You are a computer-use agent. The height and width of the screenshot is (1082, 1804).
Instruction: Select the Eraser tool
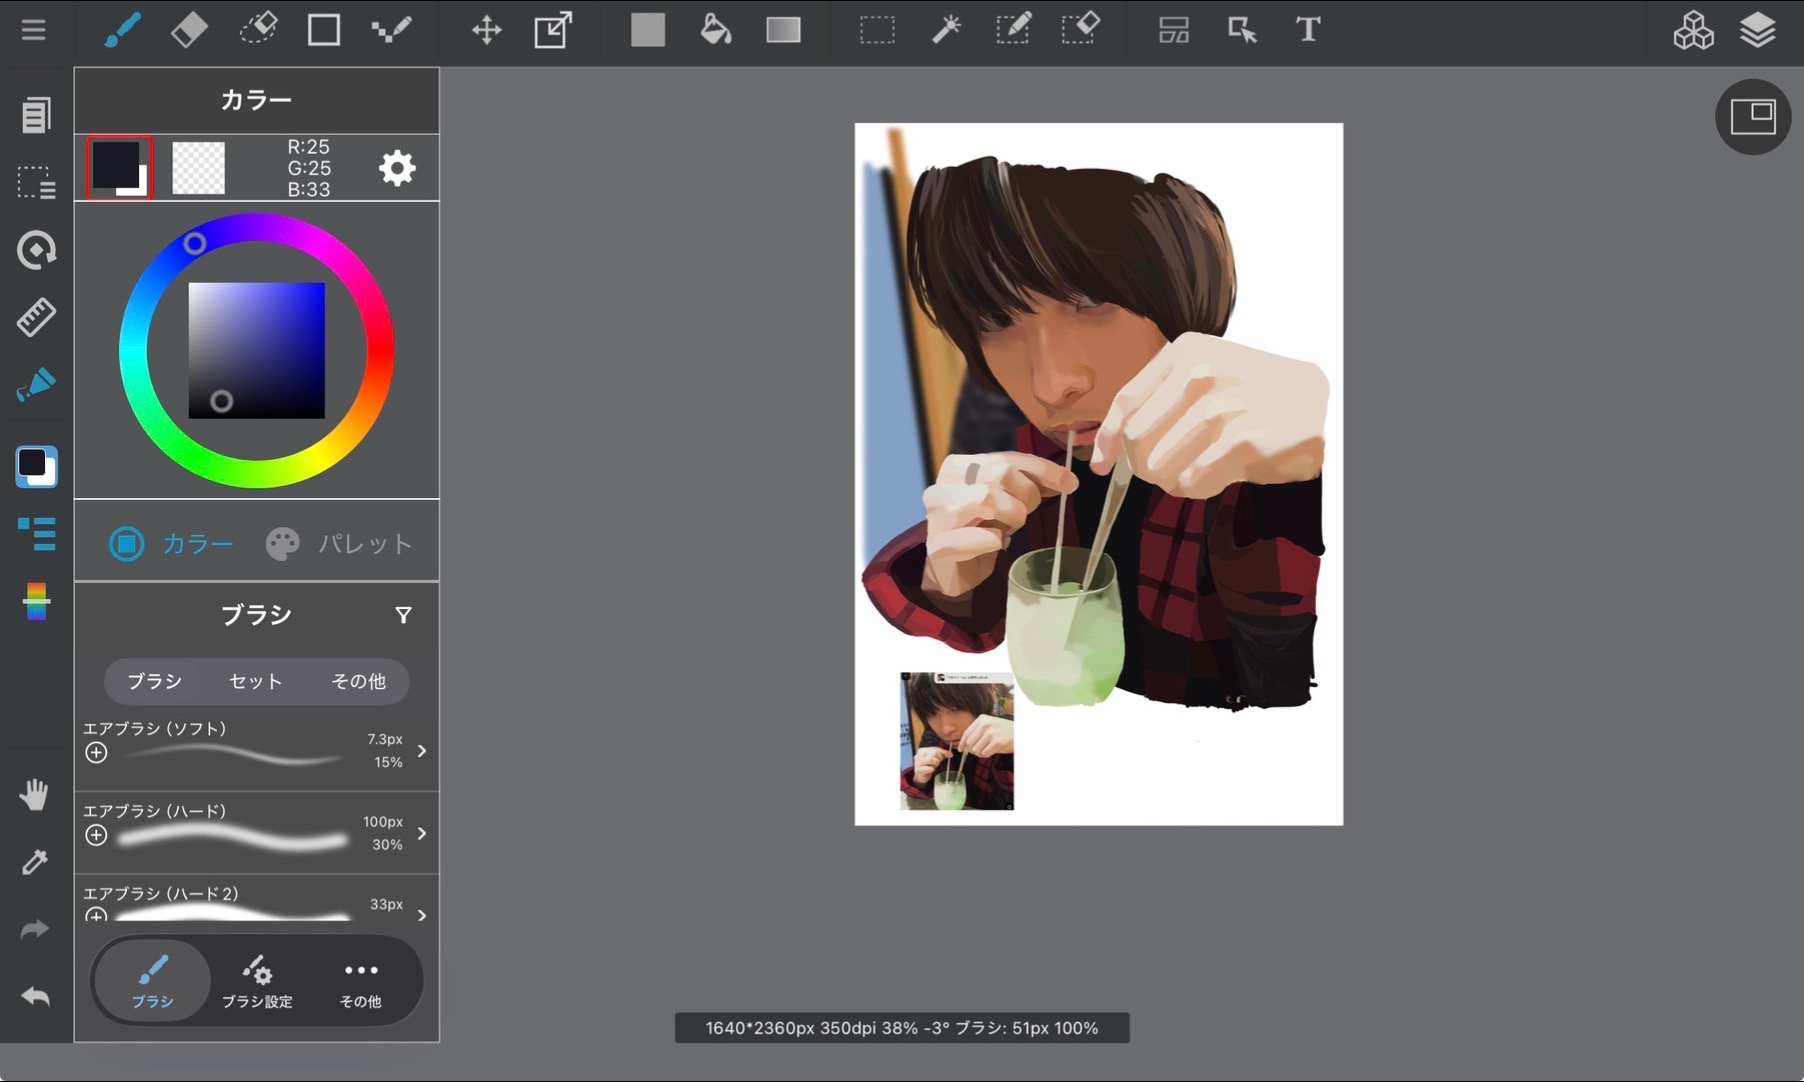[189, 30]
